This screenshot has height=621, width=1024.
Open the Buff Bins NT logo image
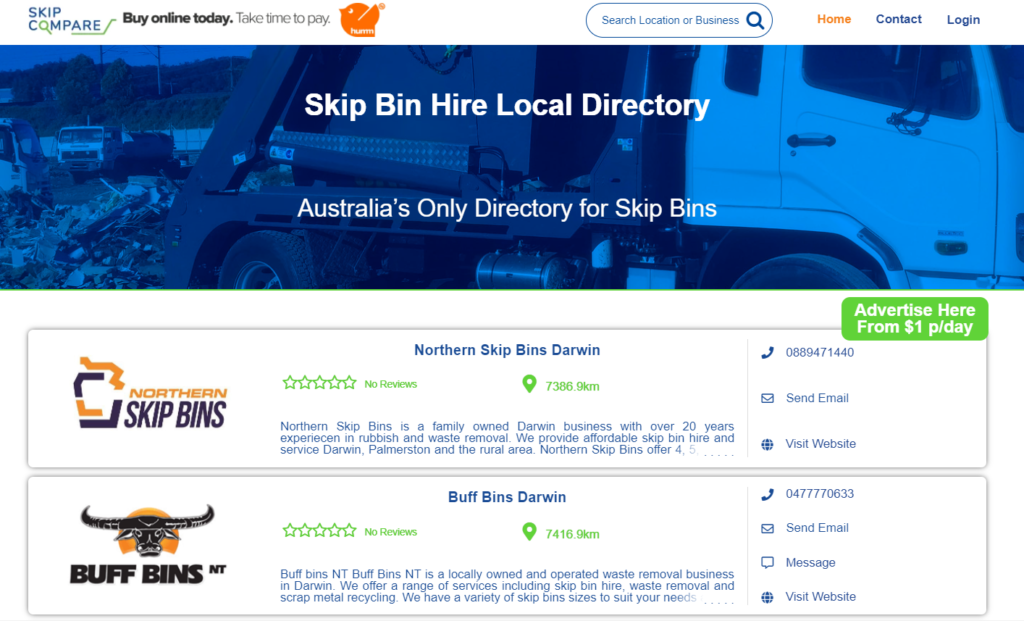pos(148,543)
